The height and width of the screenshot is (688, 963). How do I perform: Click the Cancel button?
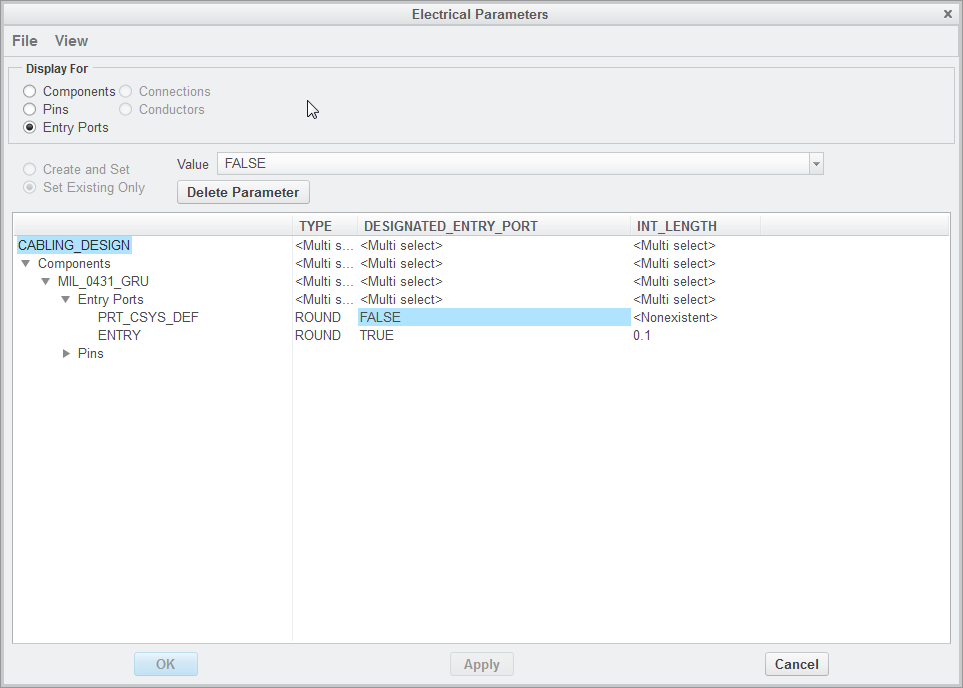point(797,664)
